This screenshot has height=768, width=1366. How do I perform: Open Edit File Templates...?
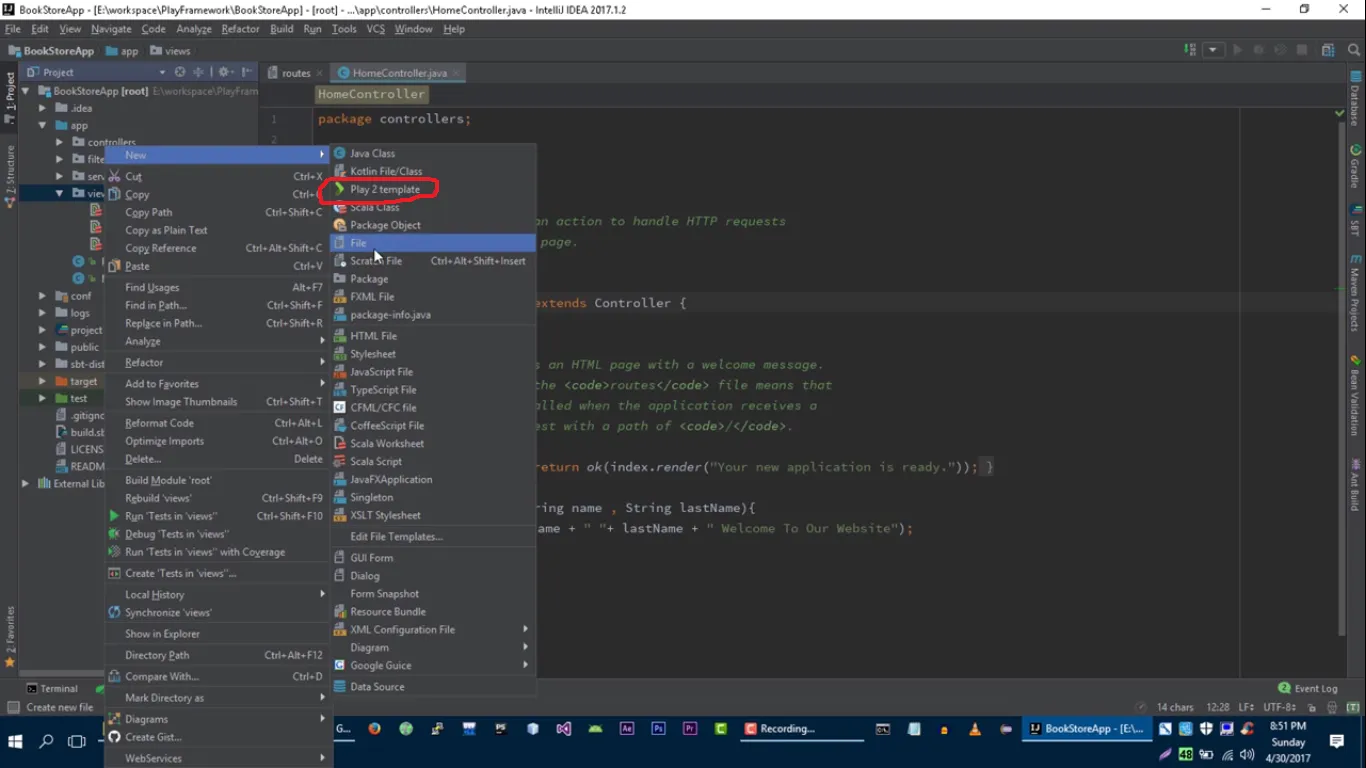pos(432,536)
